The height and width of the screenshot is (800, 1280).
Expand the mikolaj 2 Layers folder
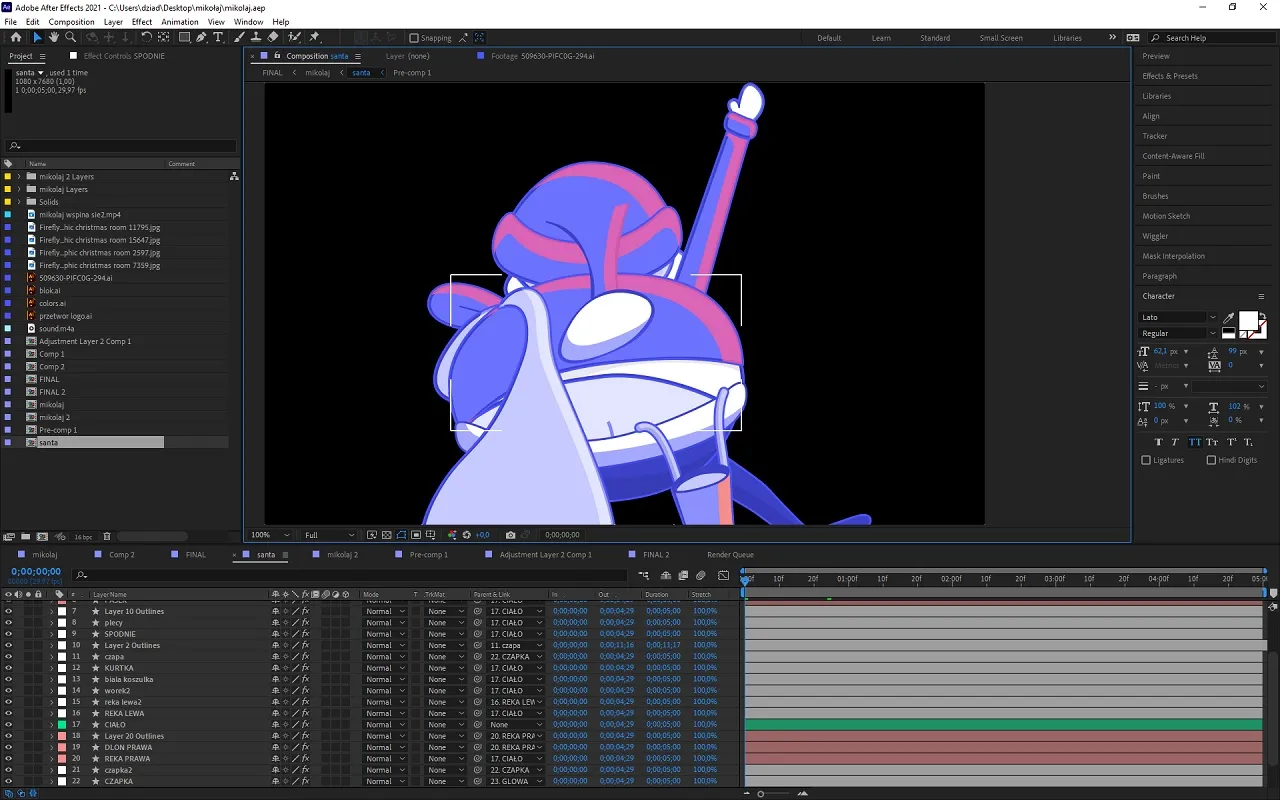point(19,177)
